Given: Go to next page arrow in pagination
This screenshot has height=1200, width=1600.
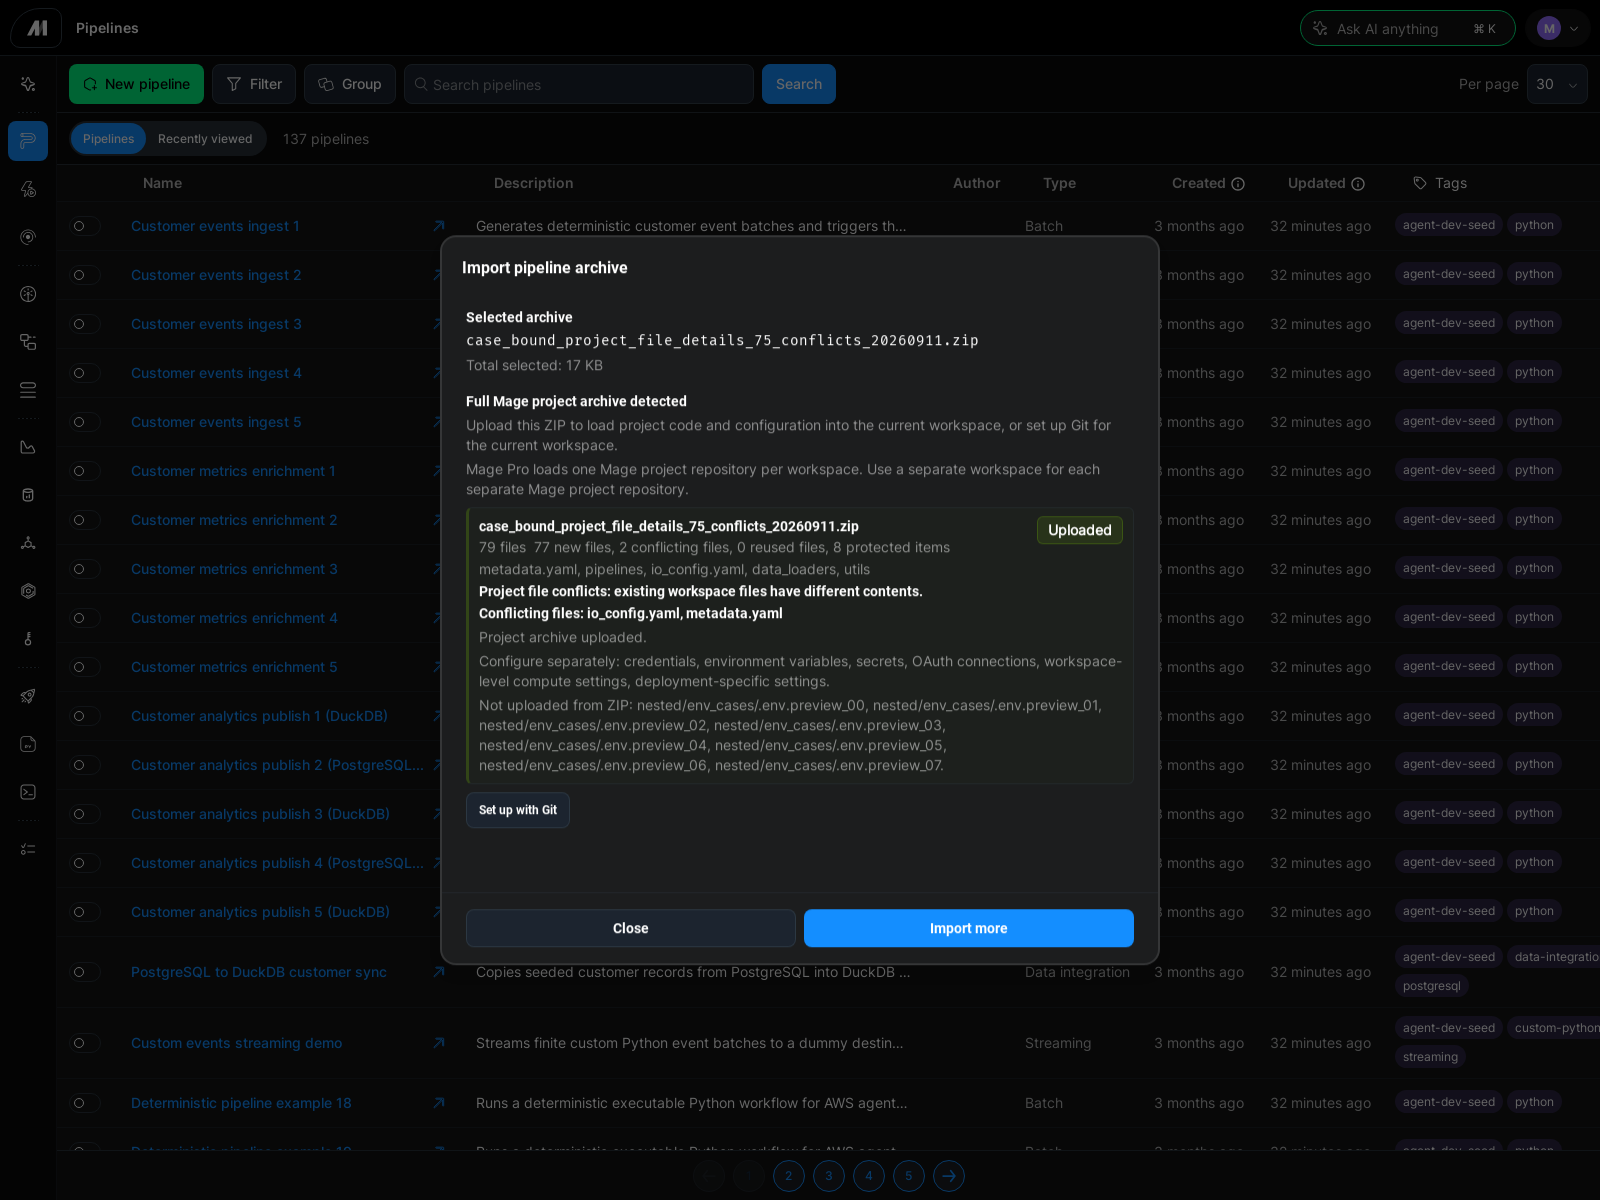Looking at the screenshot, I should [x=949, y=1176].
